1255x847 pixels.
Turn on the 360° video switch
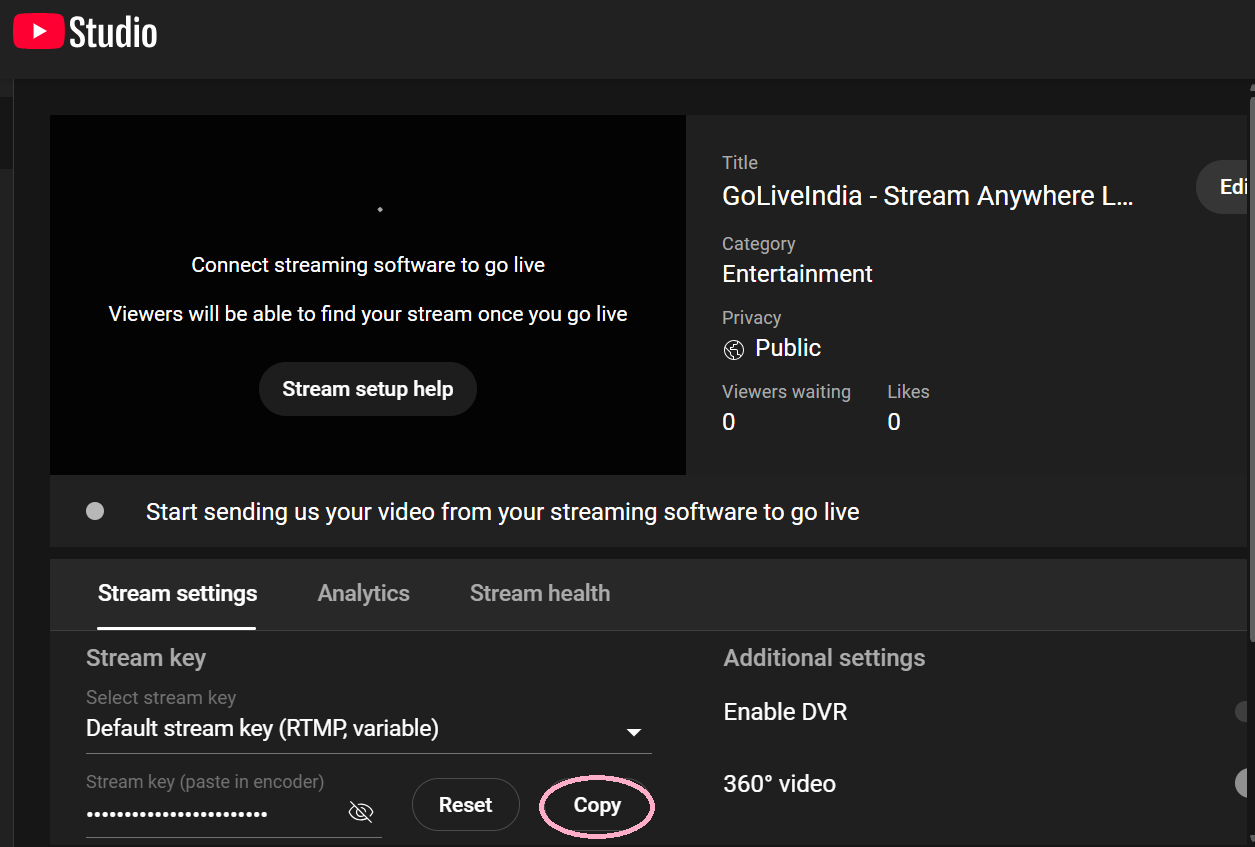(1244, 783)
